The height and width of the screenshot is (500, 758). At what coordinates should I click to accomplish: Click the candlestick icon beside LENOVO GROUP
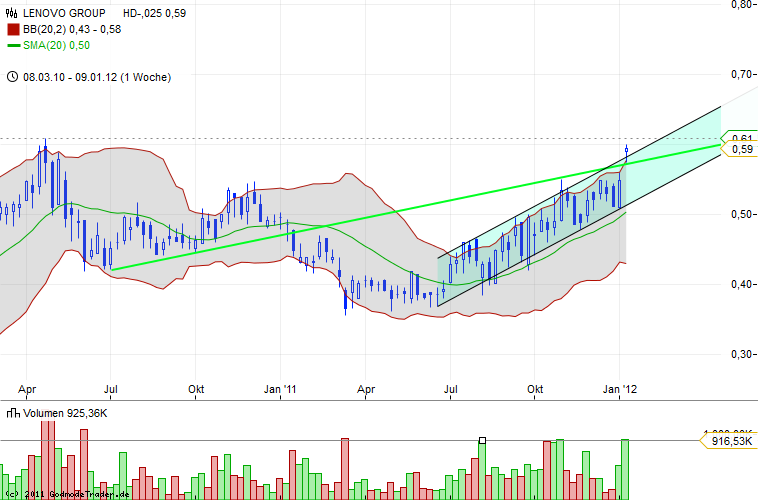(13, 14)
